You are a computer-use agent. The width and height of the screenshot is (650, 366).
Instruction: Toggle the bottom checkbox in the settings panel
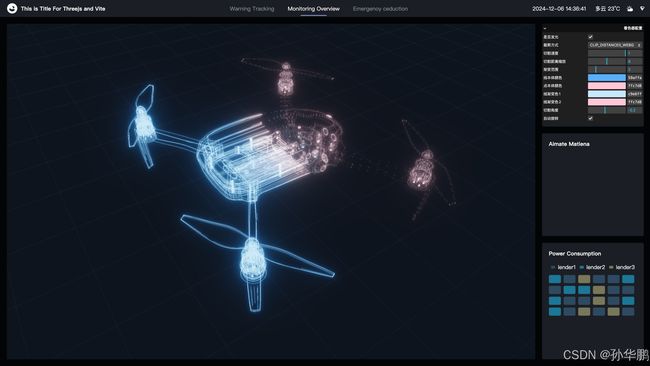590,118
